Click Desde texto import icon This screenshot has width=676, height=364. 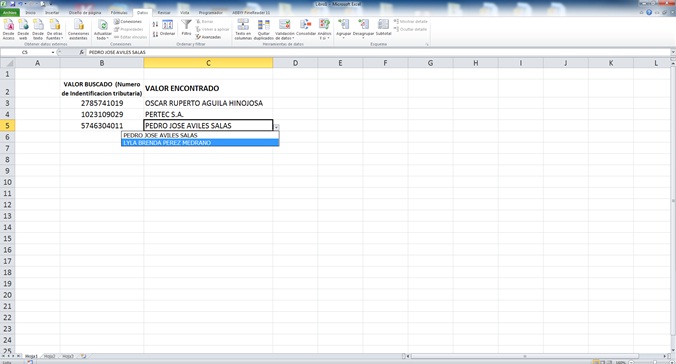tap(38, 29)
